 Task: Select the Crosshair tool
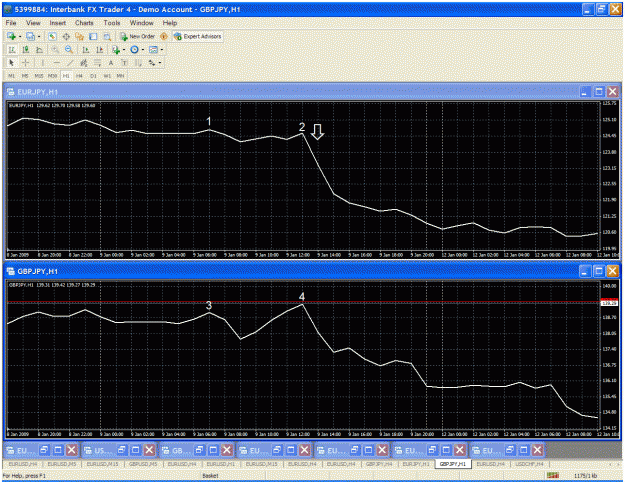pyautogui.click(x=26, y=63)
